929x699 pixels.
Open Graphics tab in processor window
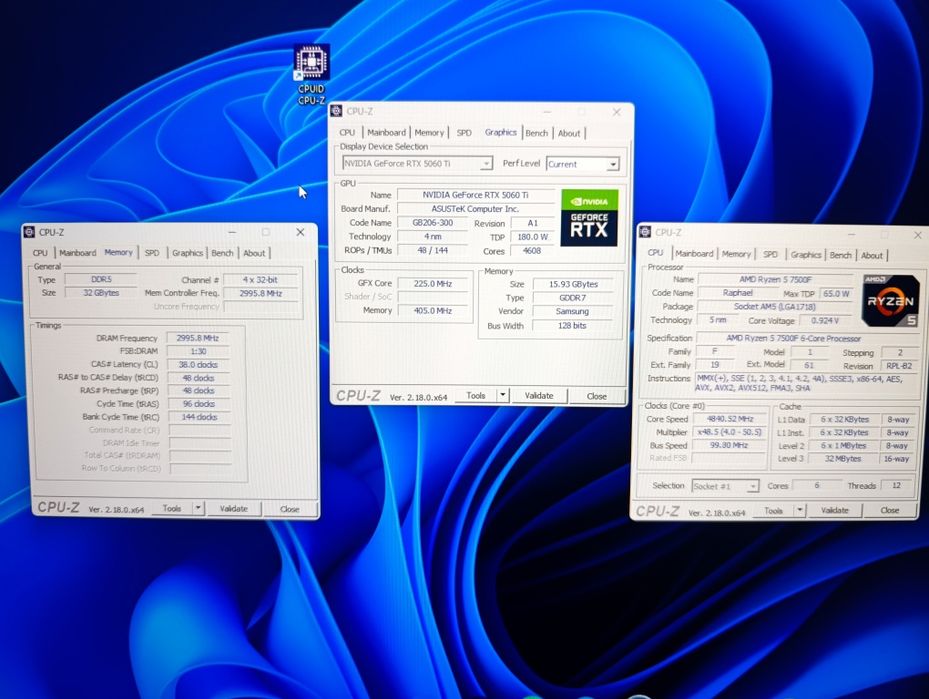[806, 254]
